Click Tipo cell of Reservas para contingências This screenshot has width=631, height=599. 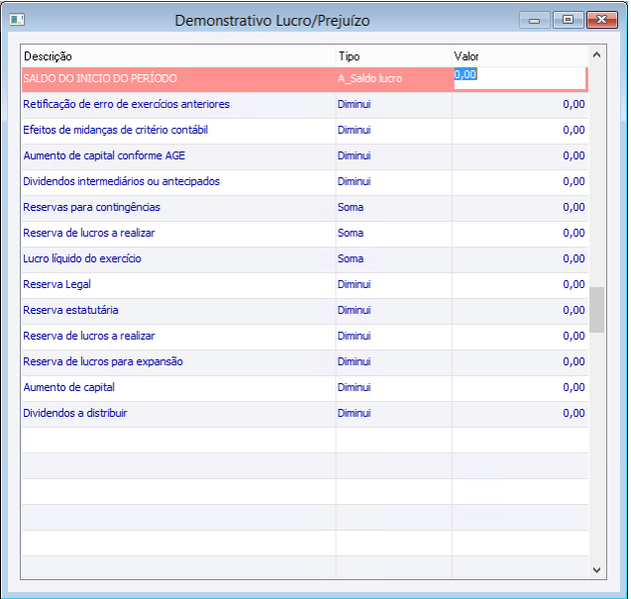pos(394,208)
